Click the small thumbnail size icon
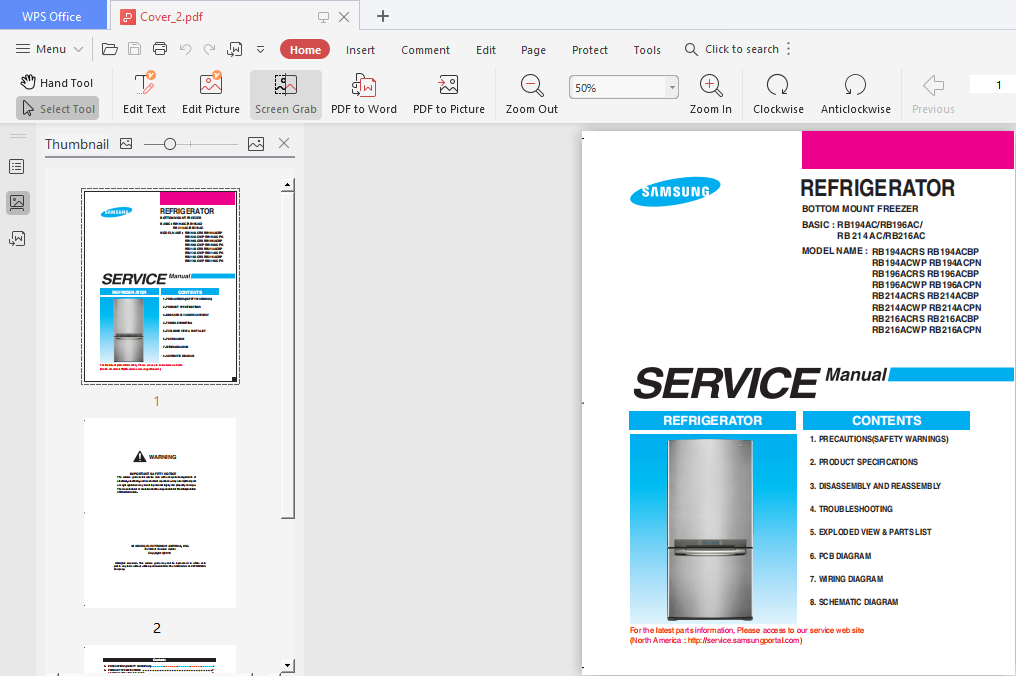 tap(126, 144)
